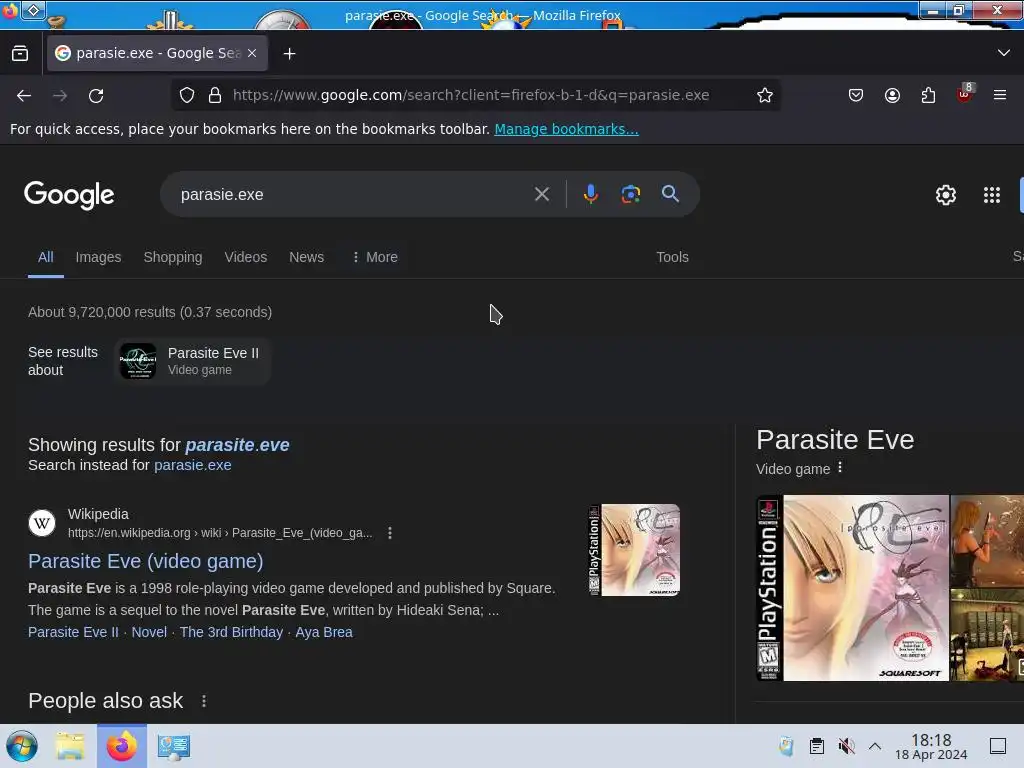The width and height of the screenshot is (1024, 768).
Task: Open a new tab with plus
Action: click(x=289, y=54)
